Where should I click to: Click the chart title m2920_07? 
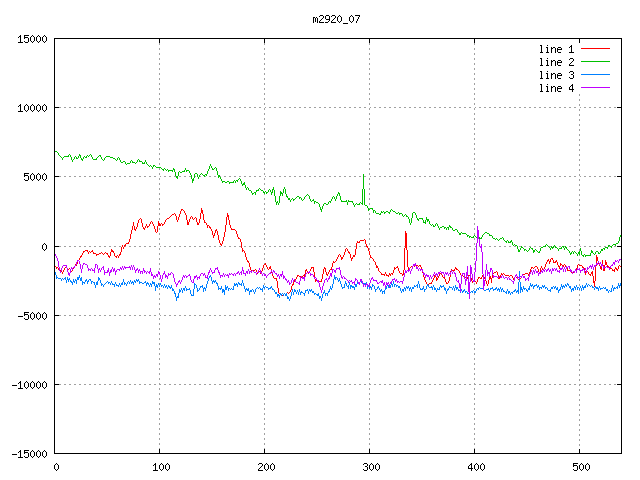point(336,19)
